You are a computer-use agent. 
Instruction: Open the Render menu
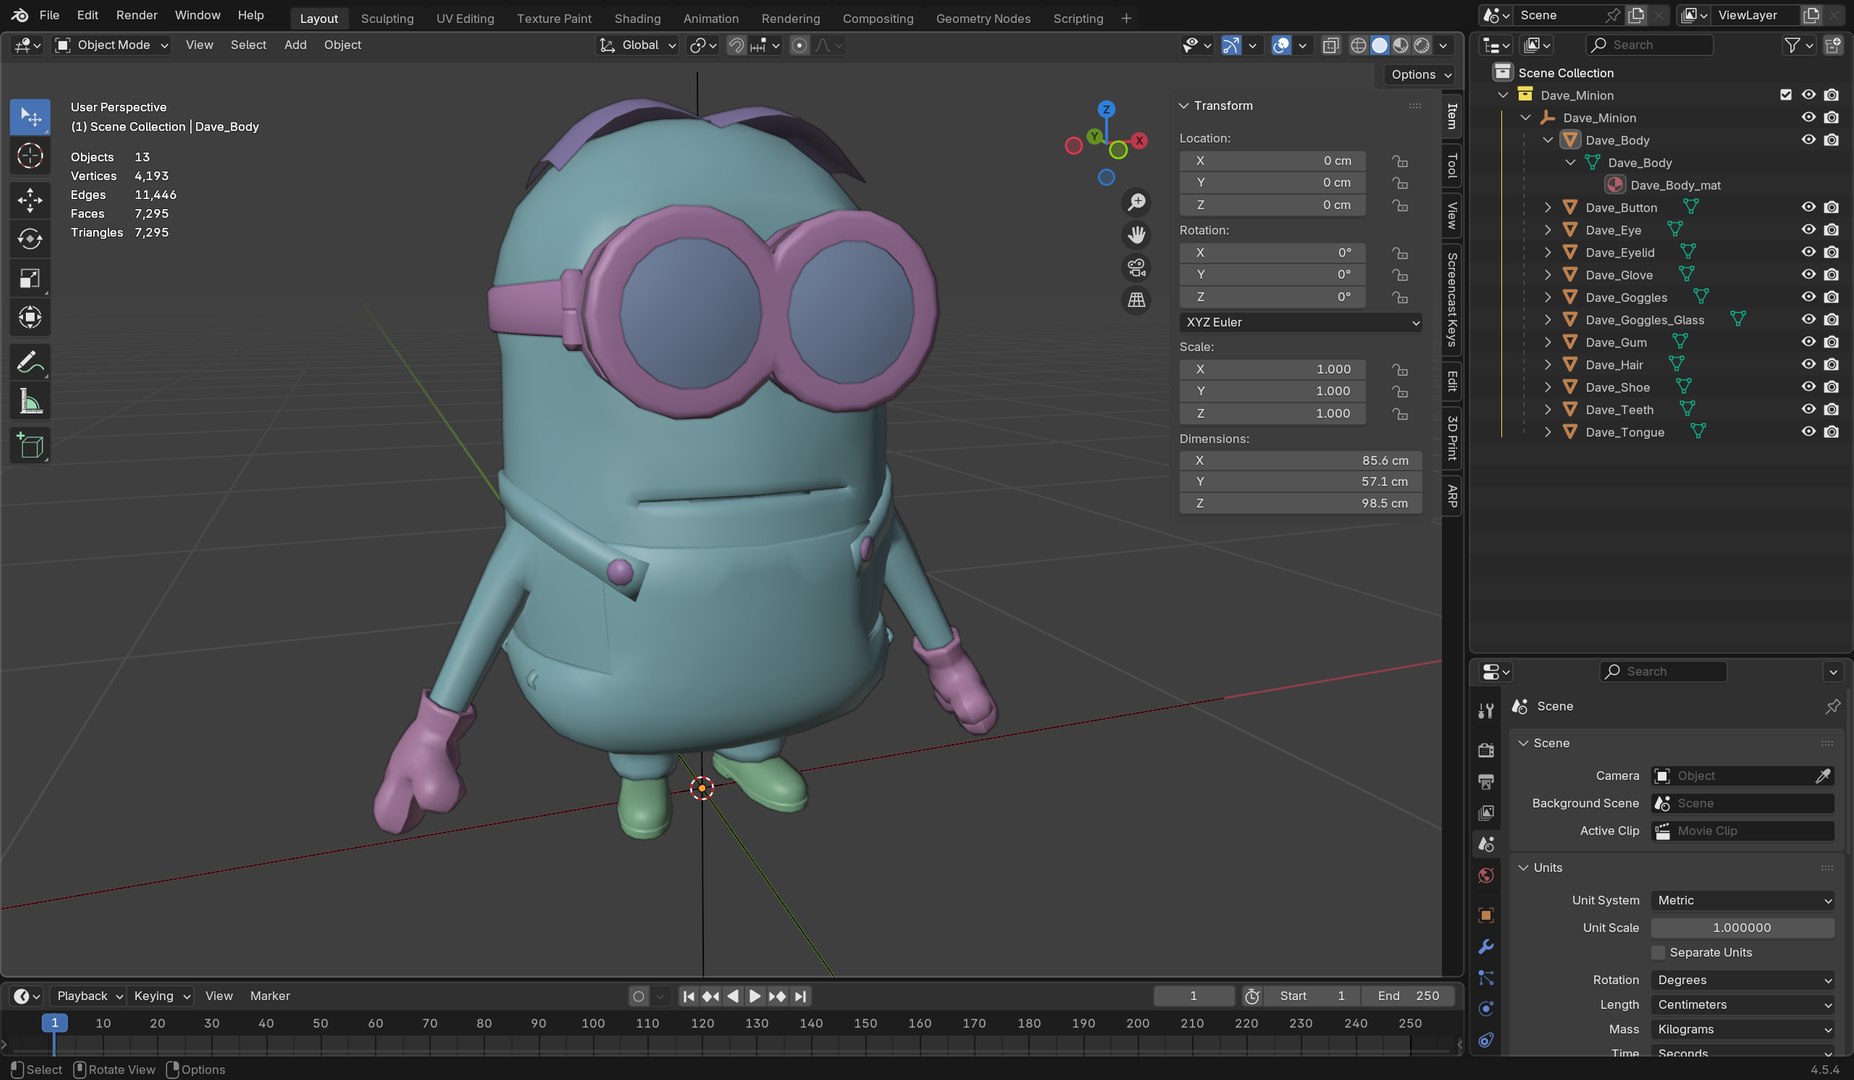point(137,15)
